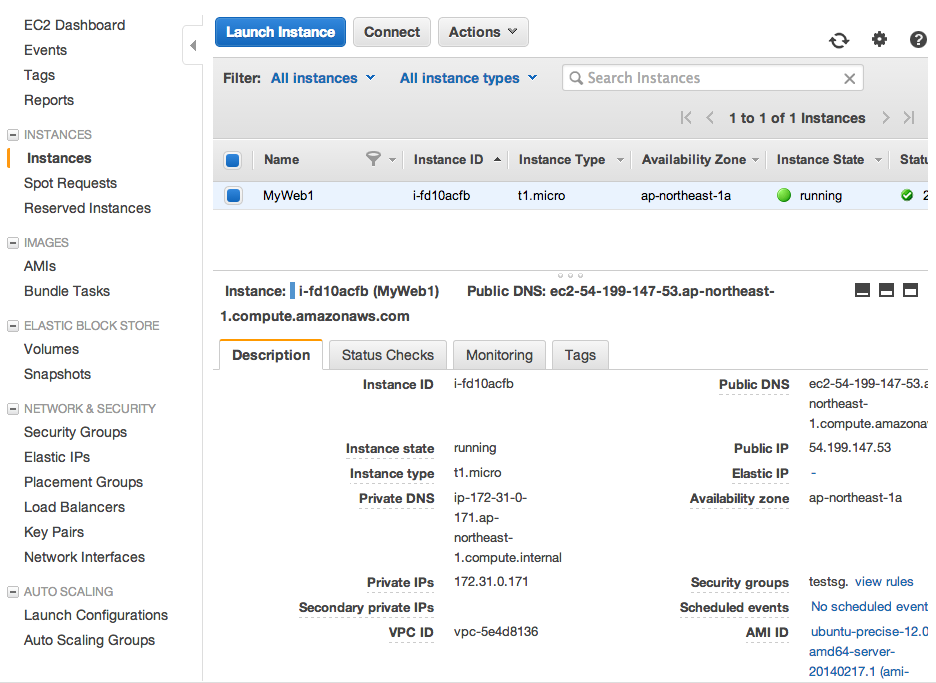Screen dimensions: 936x683
Task: Open Launch Configurations in sidebar
Action: (96, 616)
